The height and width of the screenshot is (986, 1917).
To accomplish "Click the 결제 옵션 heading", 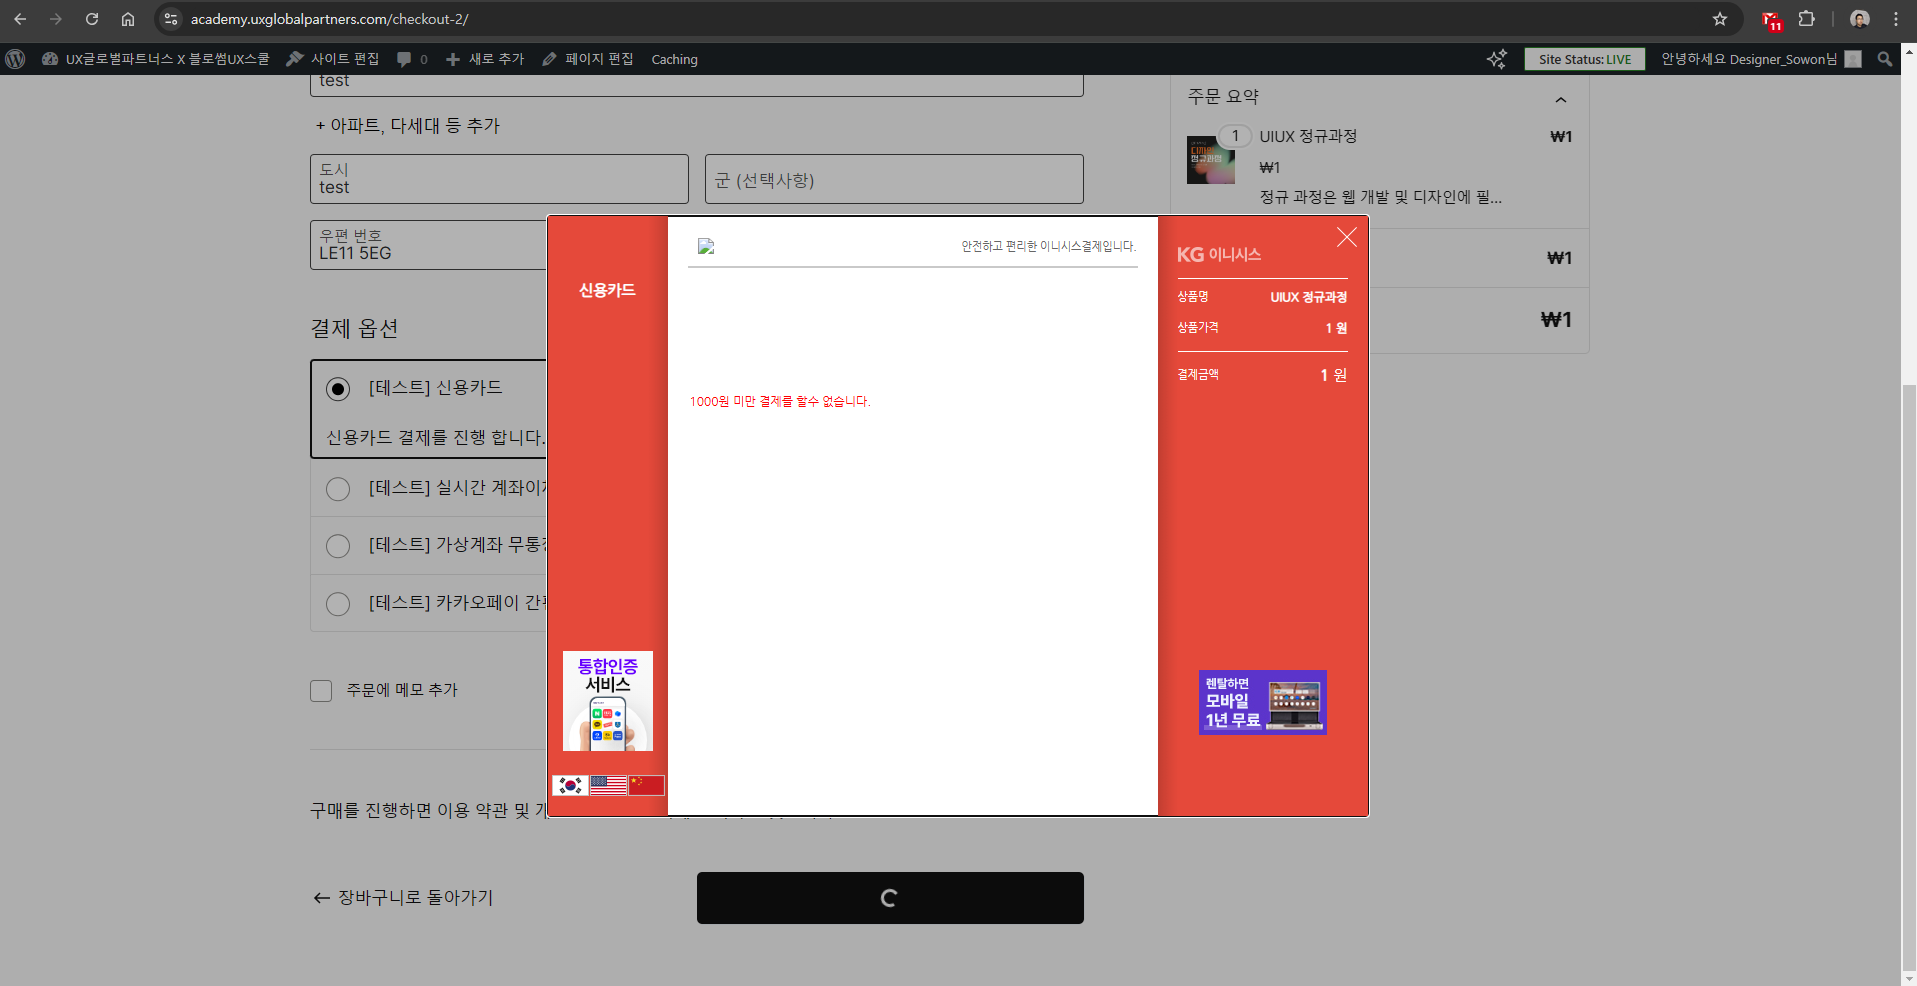I will pyautogui.click(x=354, y=328).
